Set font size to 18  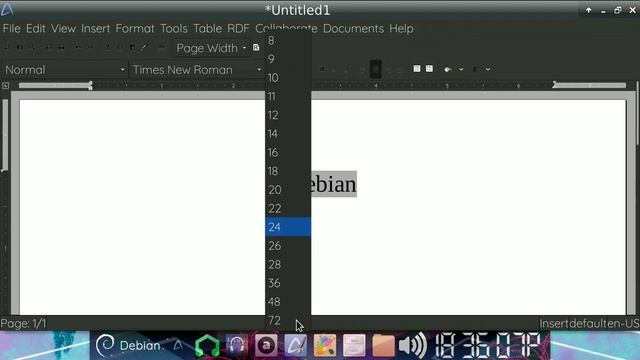288,171
